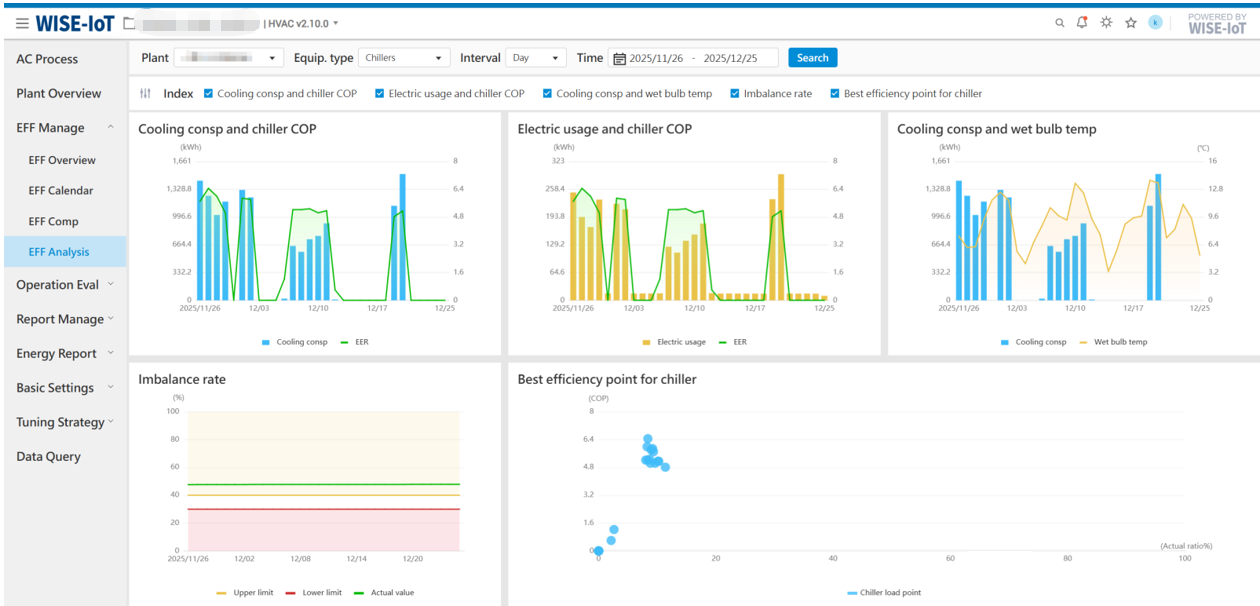
Task: Expand the Operation Eval menu
Action: pos(64,285)
